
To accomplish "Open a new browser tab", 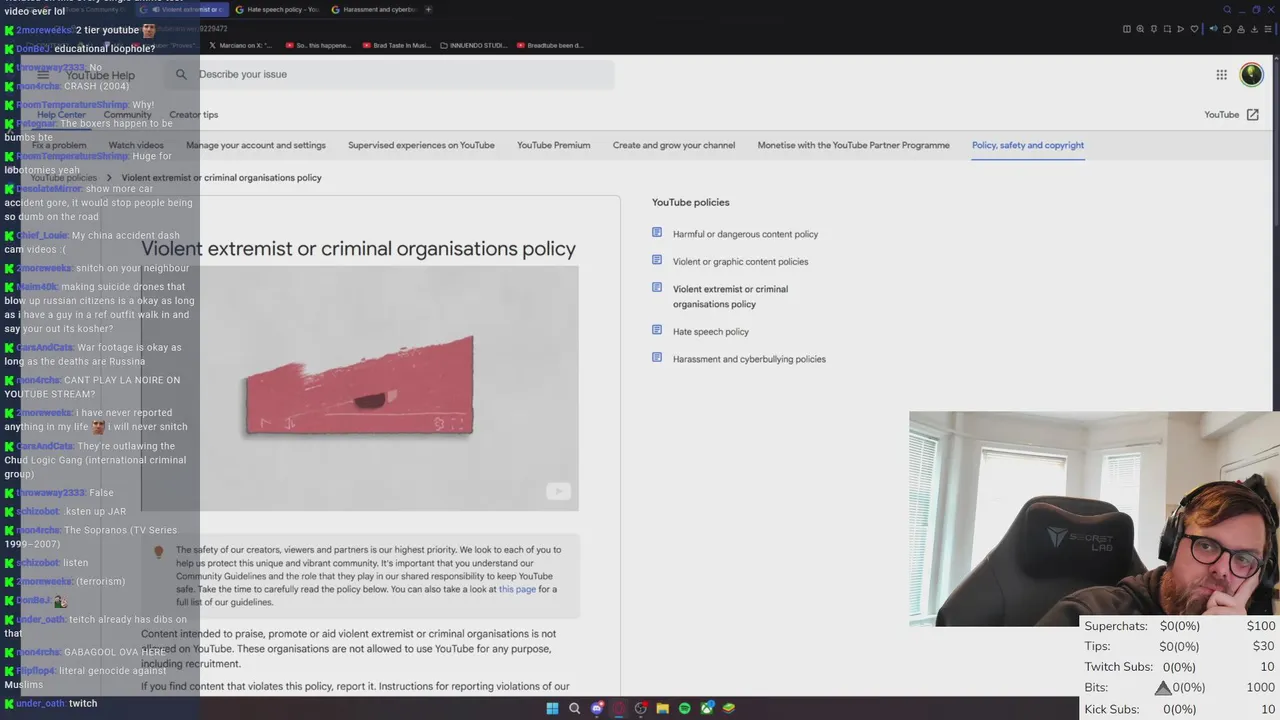I will tap(429, 9).
